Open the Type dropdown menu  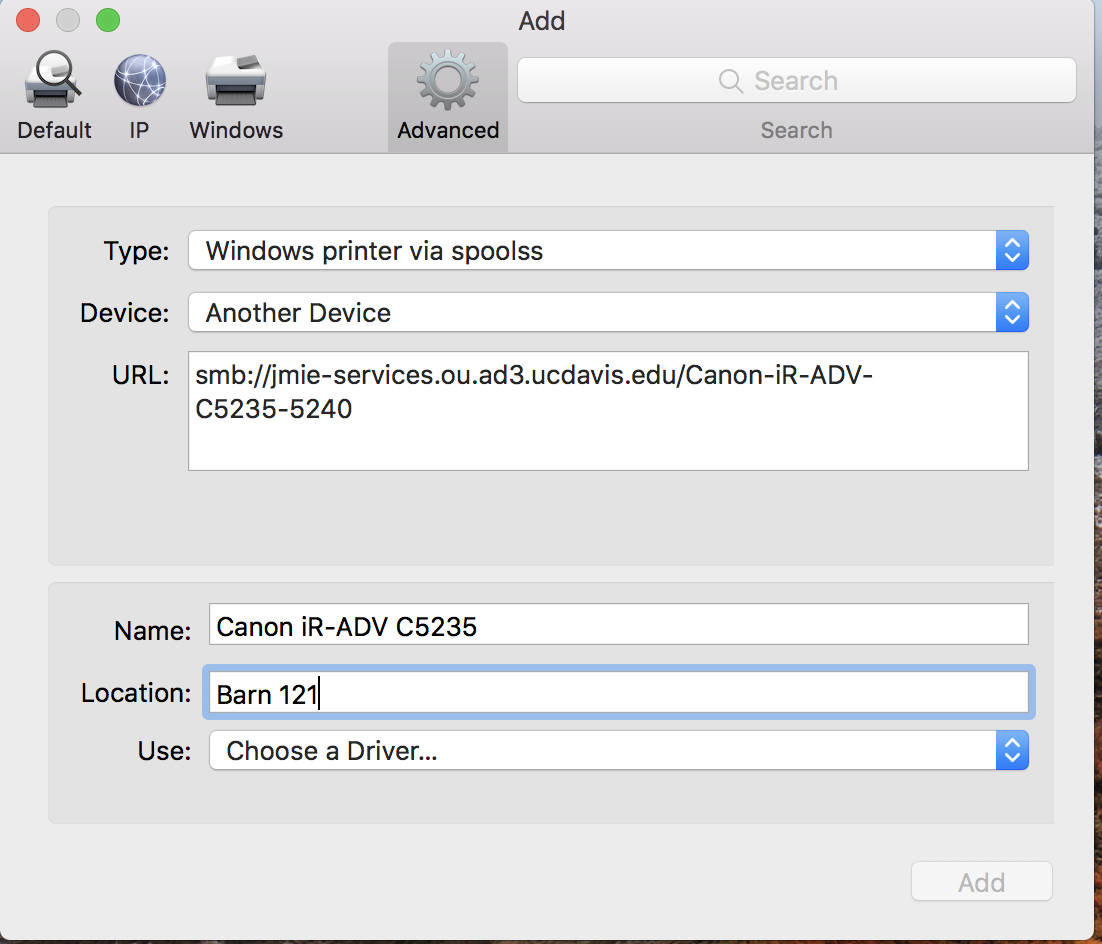click(608, 250)
